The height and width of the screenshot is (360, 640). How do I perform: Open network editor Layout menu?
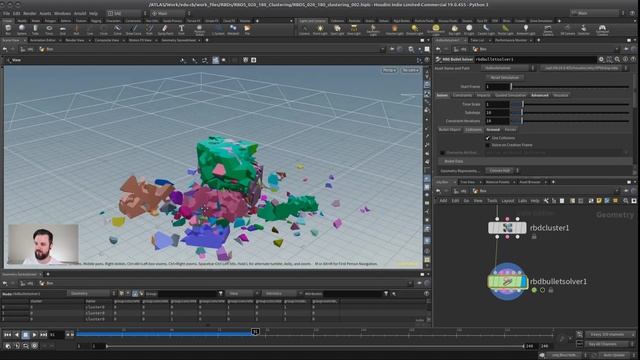508,201
